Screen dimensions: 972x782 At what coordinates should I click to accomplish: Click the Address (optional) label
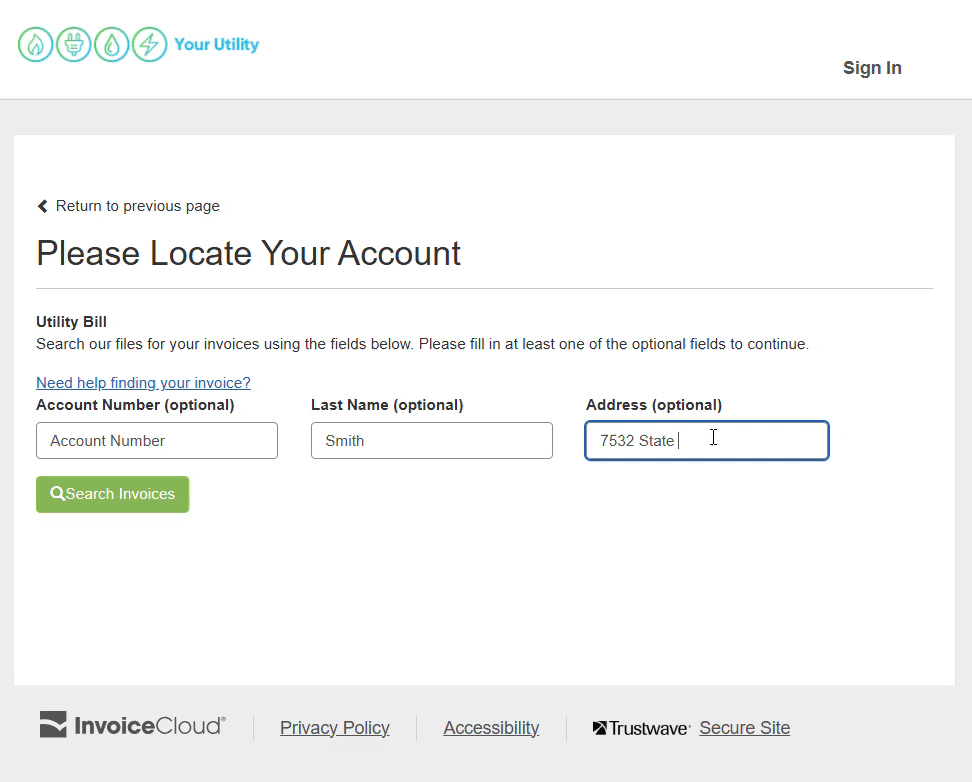(654, 405)
